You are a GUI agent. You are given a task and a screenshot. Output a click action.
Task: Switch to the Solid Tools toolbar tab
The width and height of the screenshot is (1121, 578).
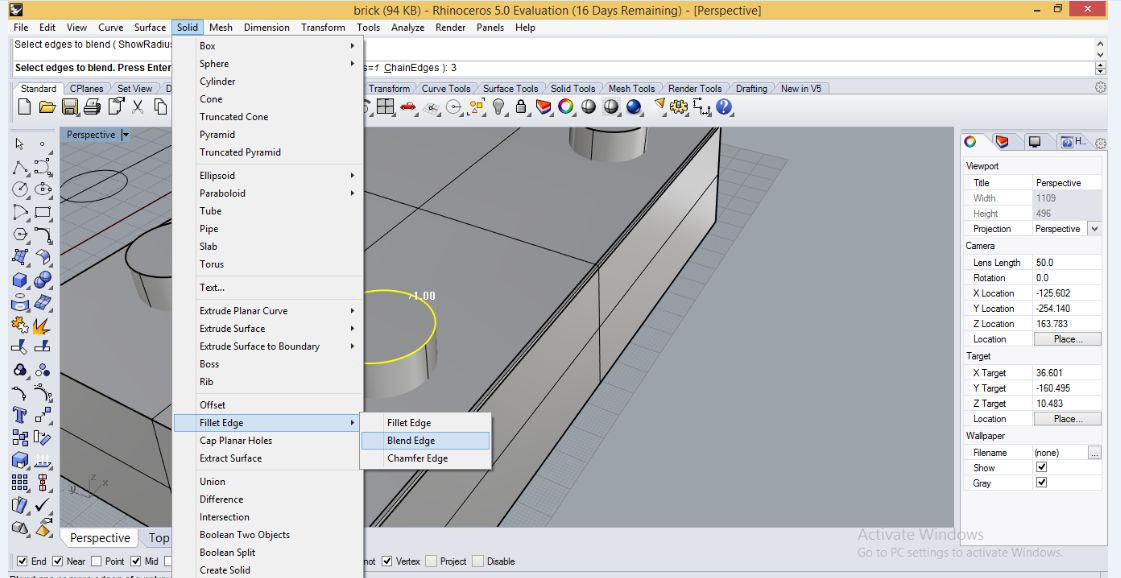click(x=573, y=89)
